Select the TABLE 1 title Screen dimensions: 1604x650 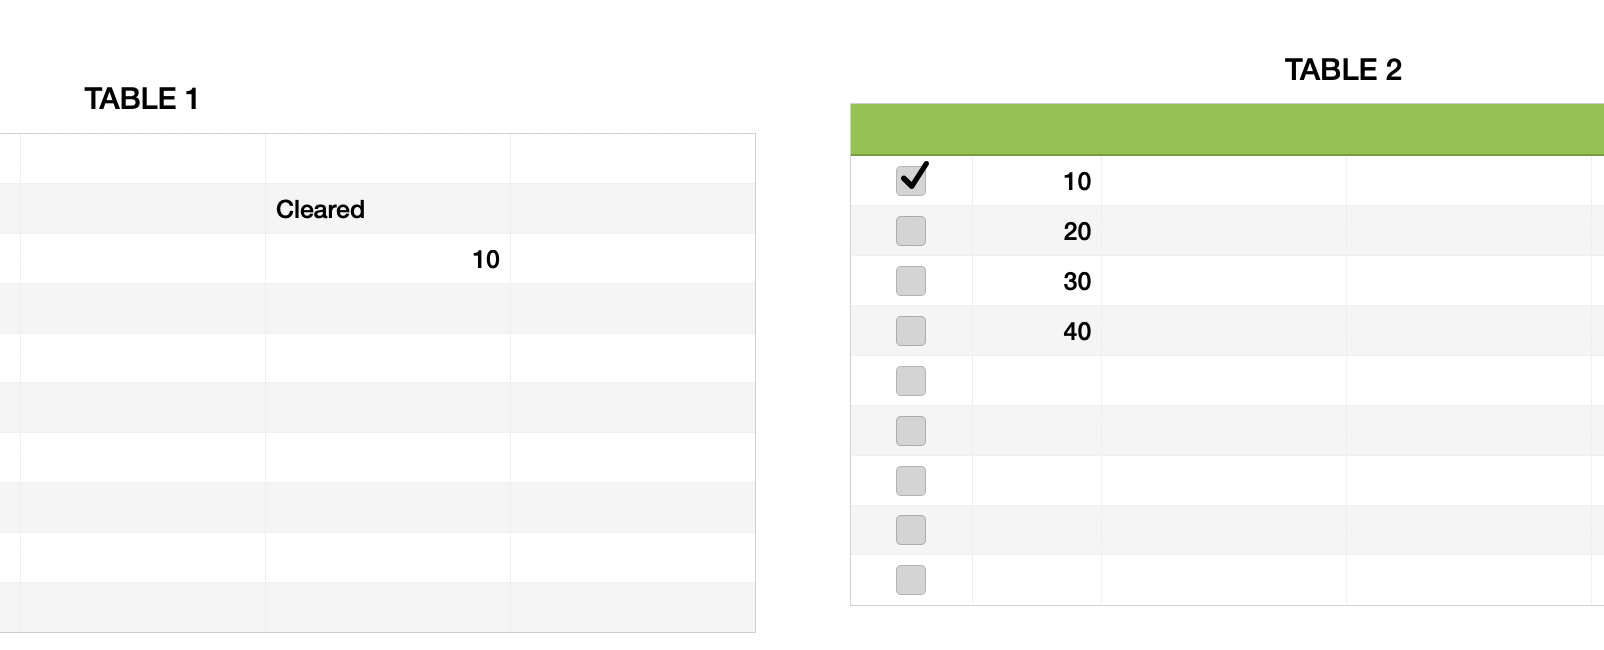coord(141,99)
